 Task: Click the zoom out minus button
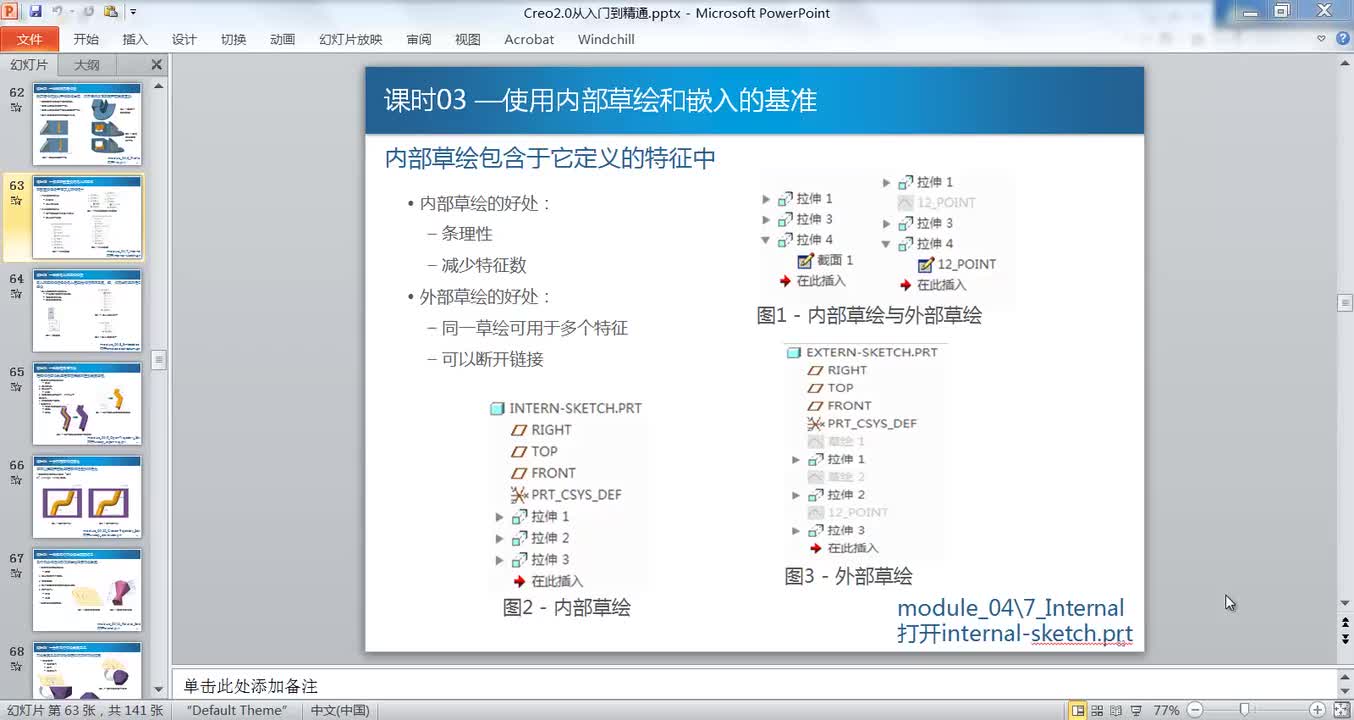coord(1195,710)
